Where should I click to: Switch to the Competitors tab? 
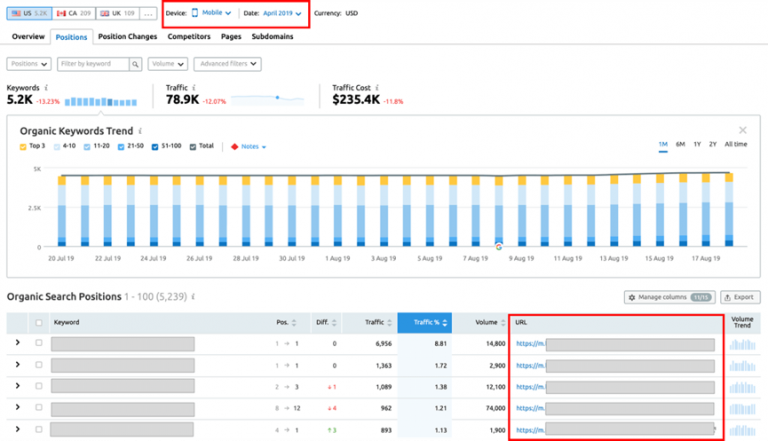pos(189,36)
